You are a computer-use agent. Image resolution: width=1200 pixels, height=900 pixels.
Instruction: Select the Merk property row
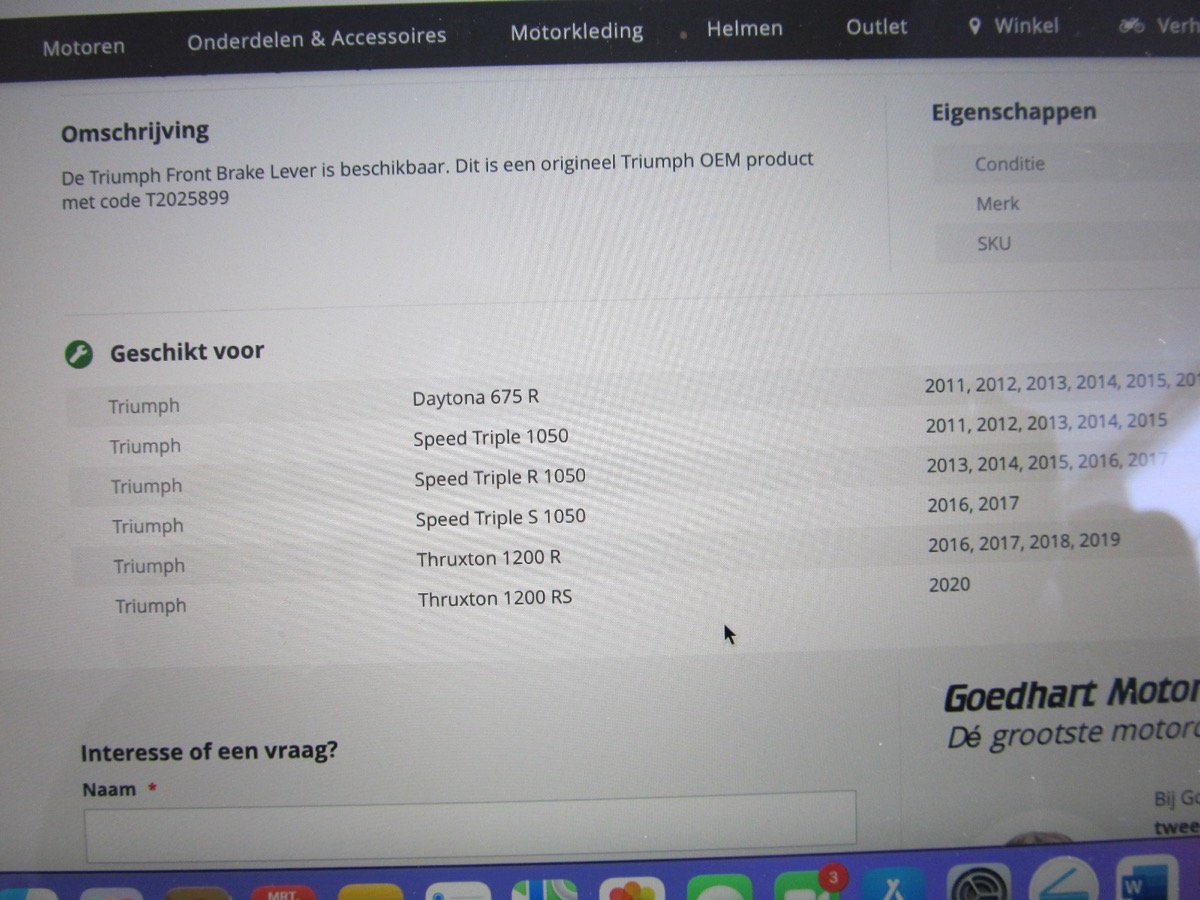[1066, 203]
